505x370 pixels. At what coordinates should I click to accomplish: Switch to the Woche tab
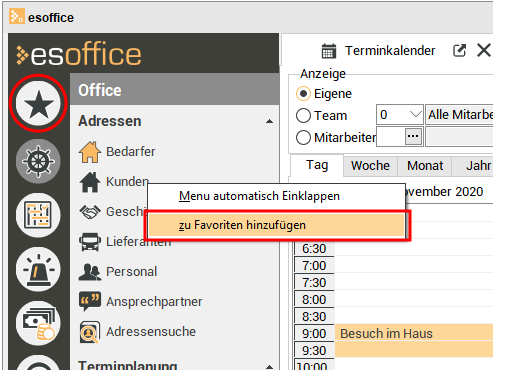point(370,166)
